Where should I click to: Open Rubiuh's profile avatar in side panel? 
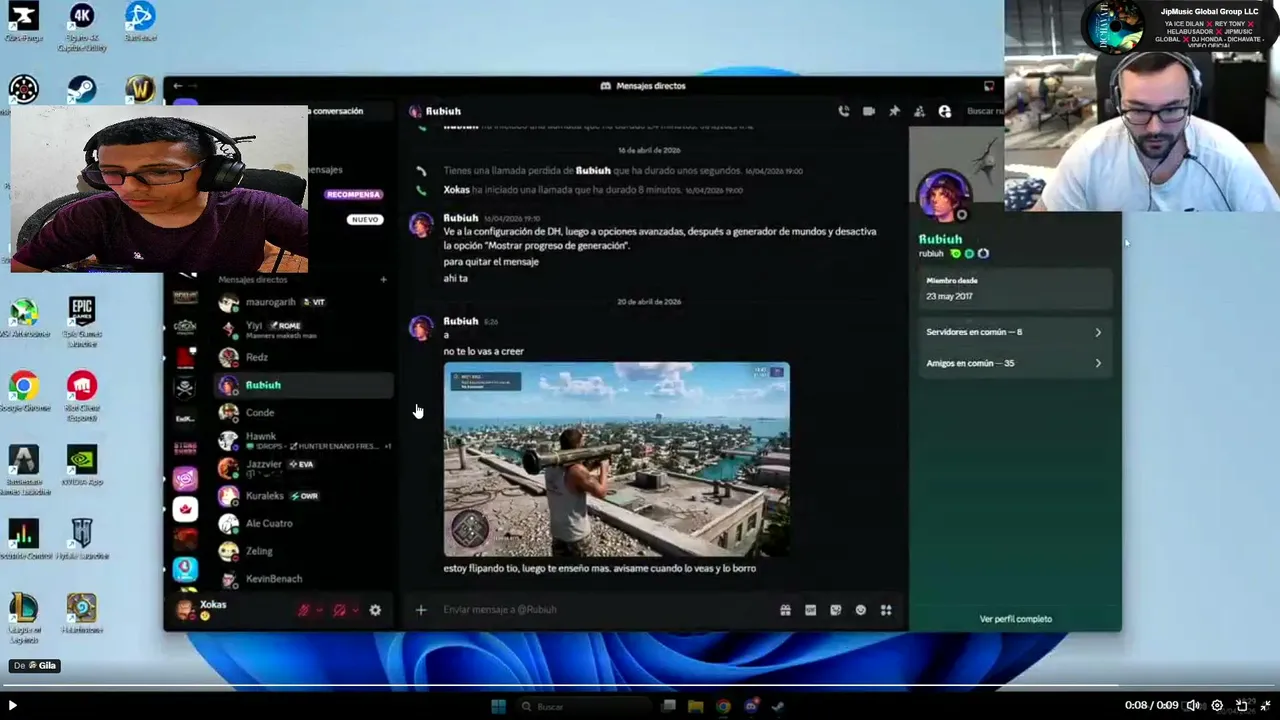[943, 197]
